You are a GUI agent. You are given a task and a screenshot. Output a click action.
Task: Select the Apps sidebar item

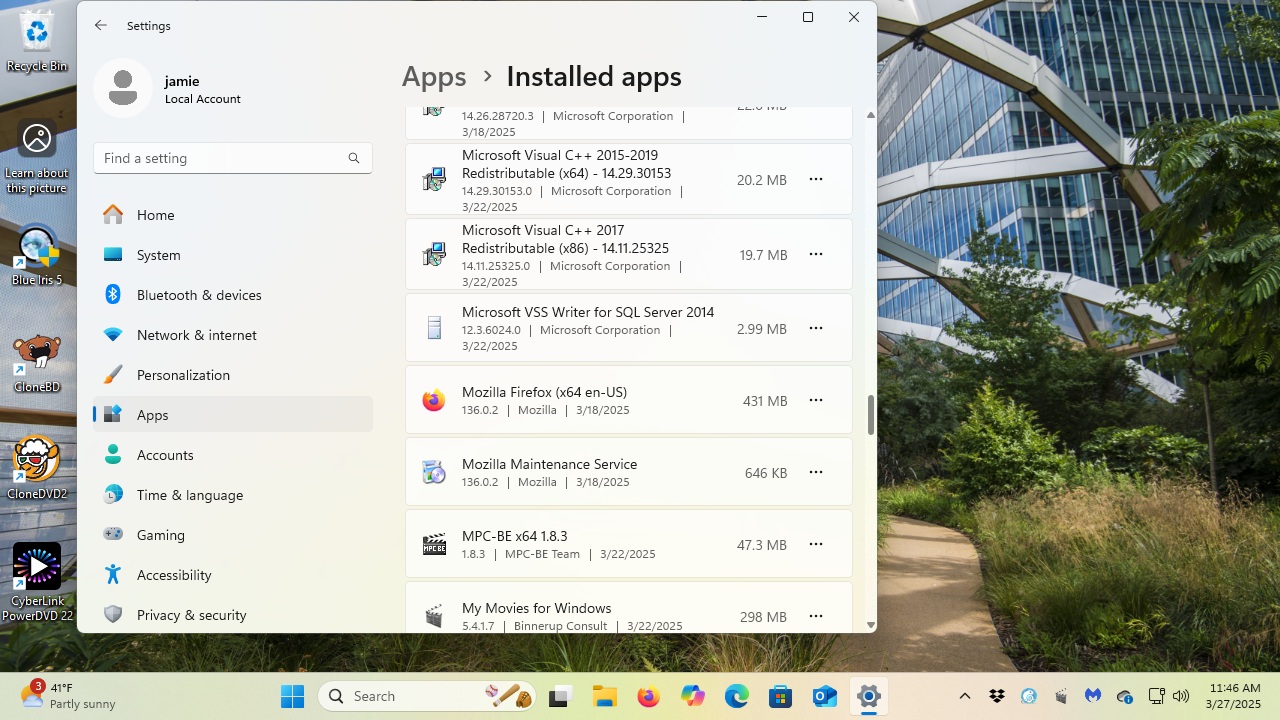coord(233,415)
